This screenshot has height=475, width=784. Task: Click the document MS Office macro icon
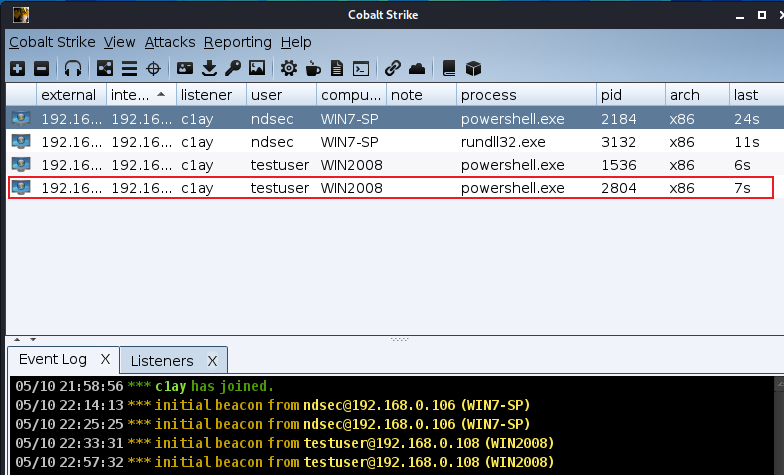click(x=337, y=68)
